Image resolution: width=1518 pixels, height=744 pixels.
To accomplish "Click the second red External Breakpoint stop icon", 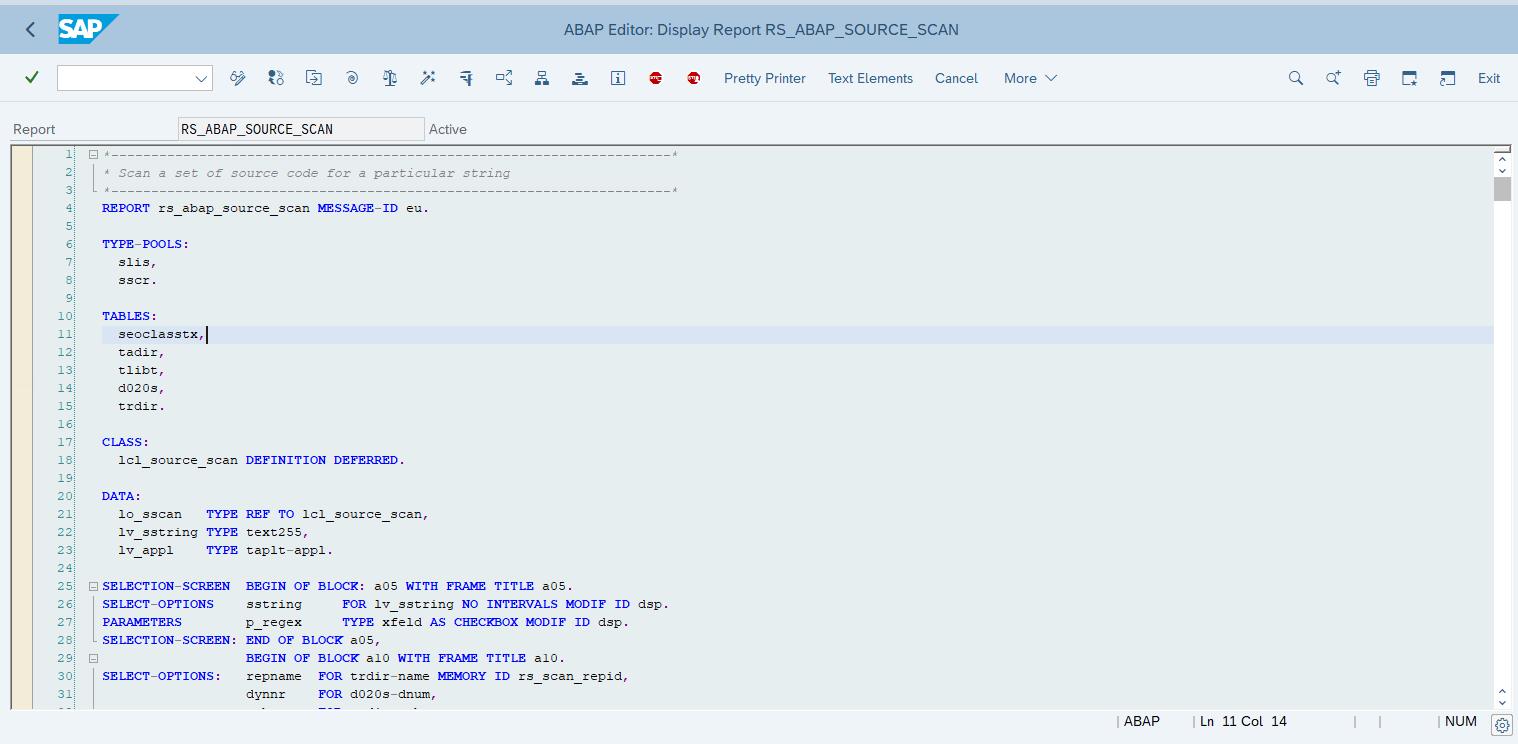I will coord(694,78).
